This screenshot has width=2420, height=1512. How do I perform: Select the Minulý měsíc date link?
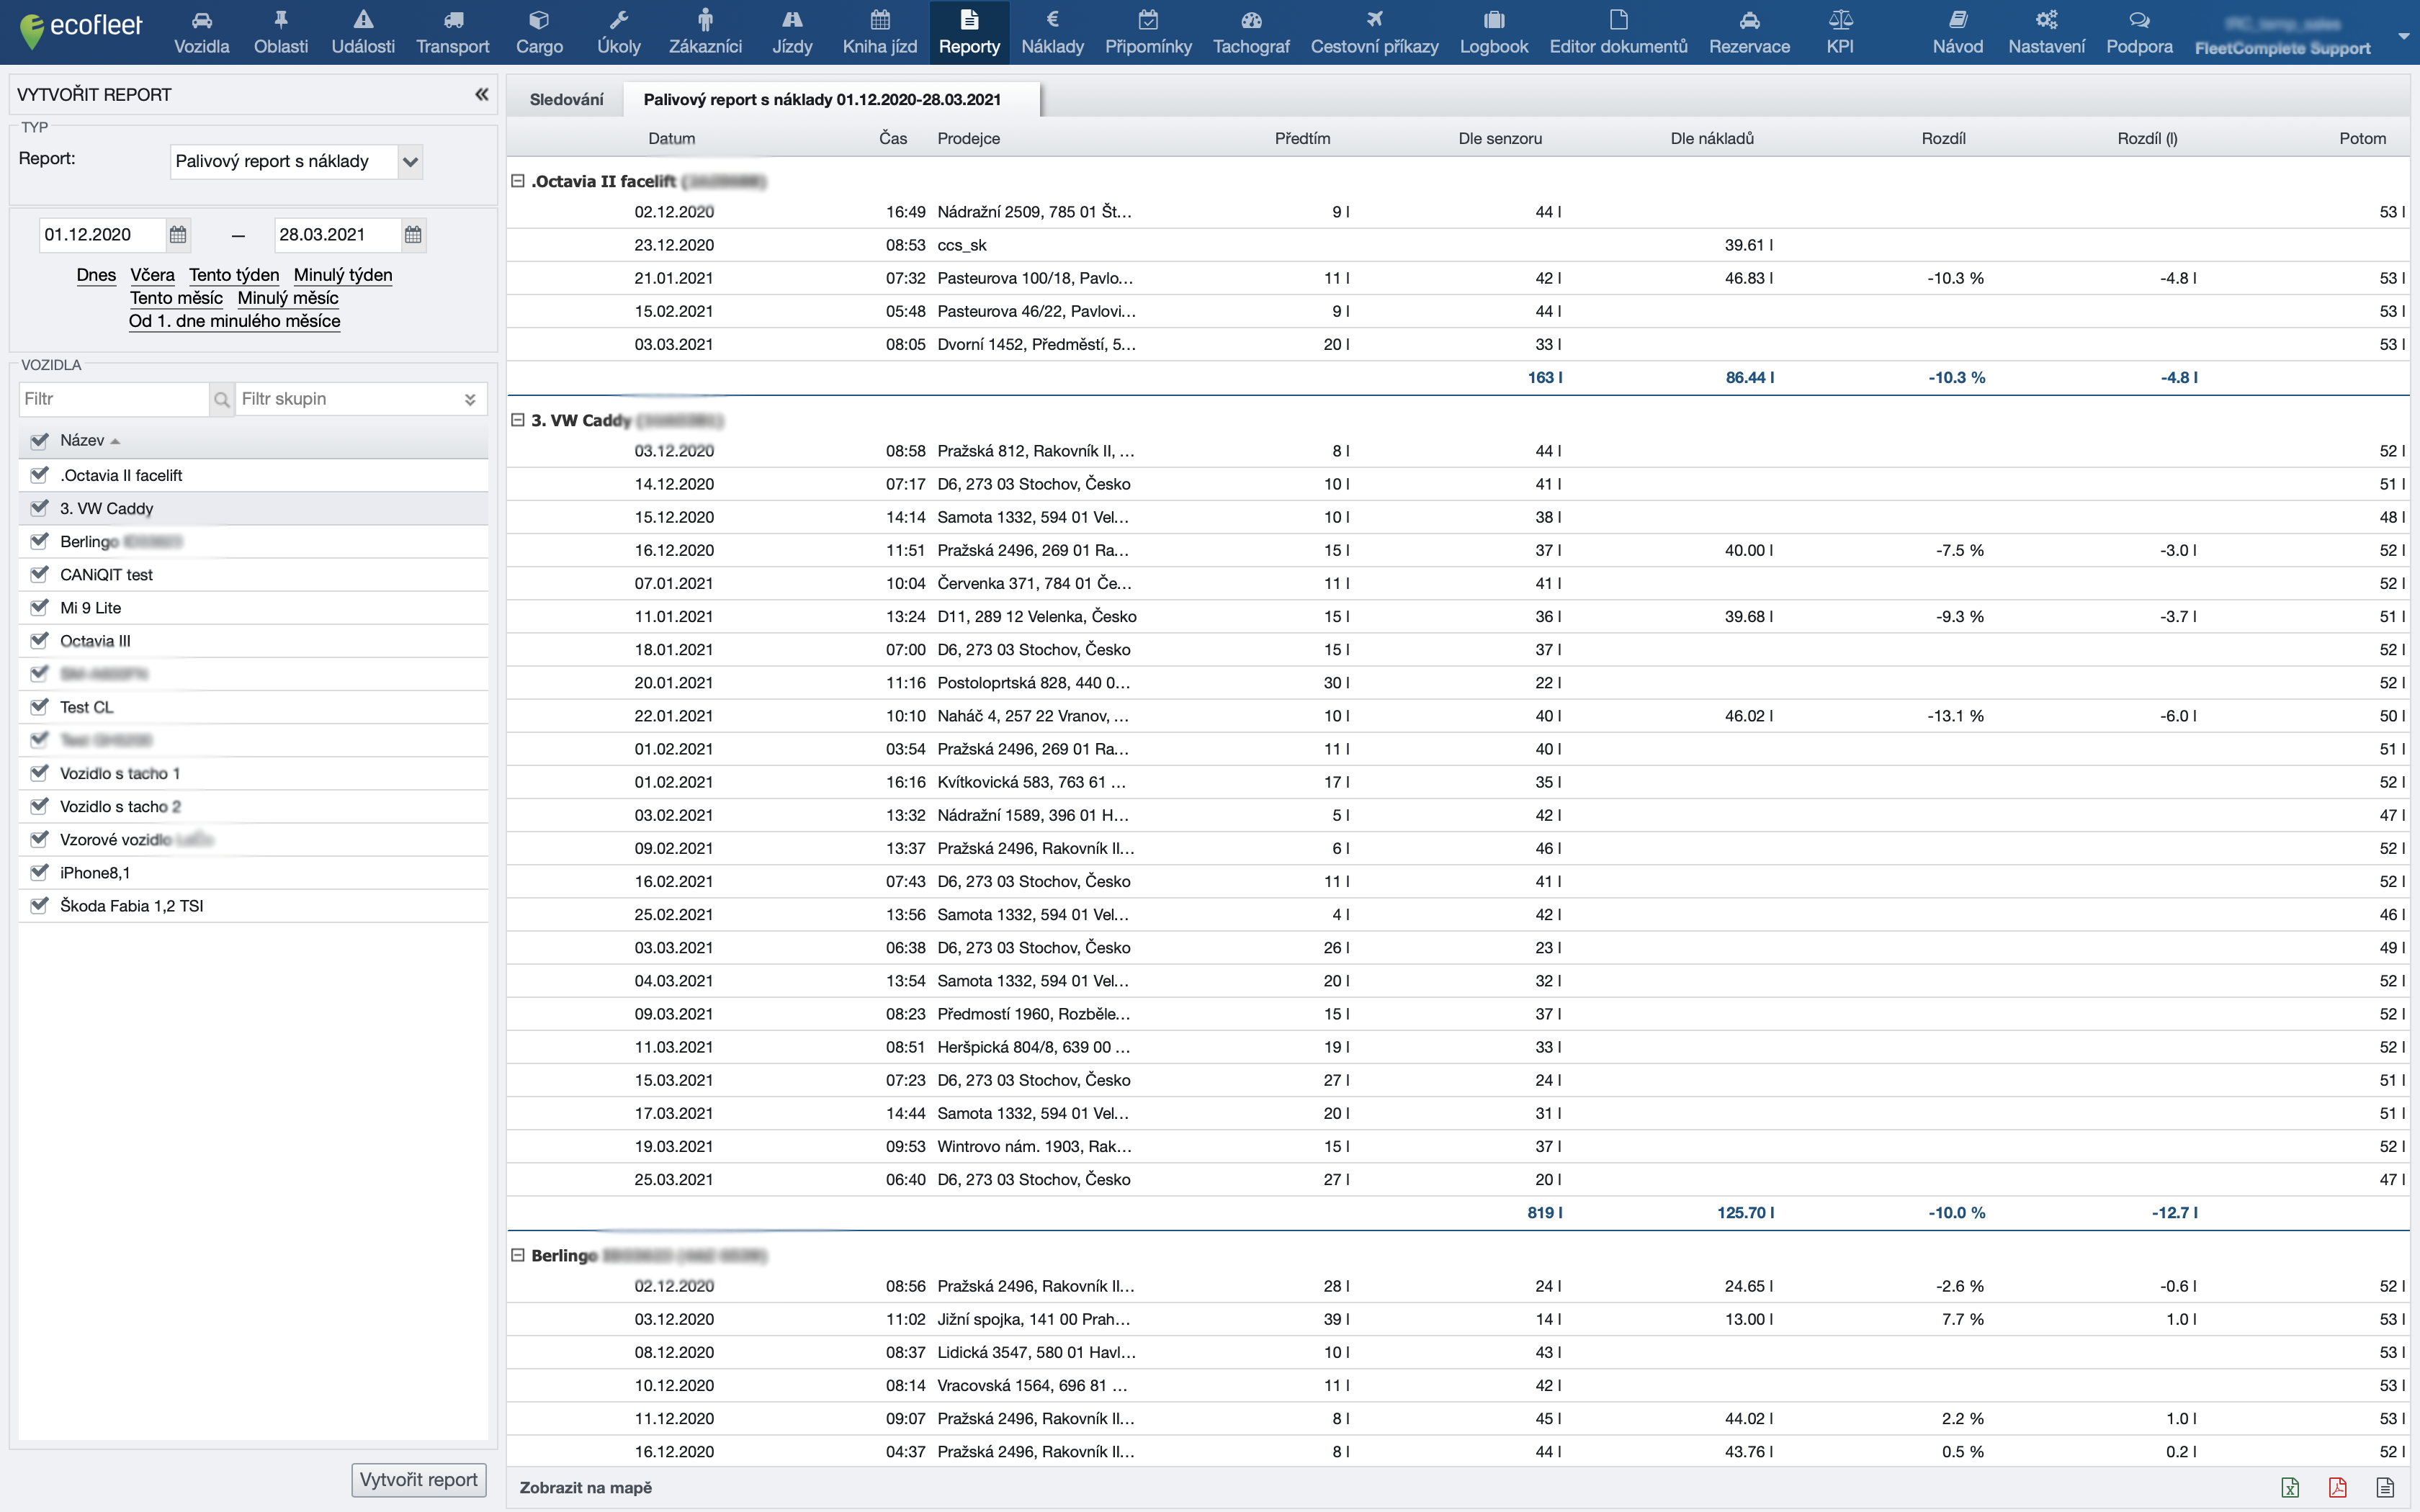tap(288, 298)
